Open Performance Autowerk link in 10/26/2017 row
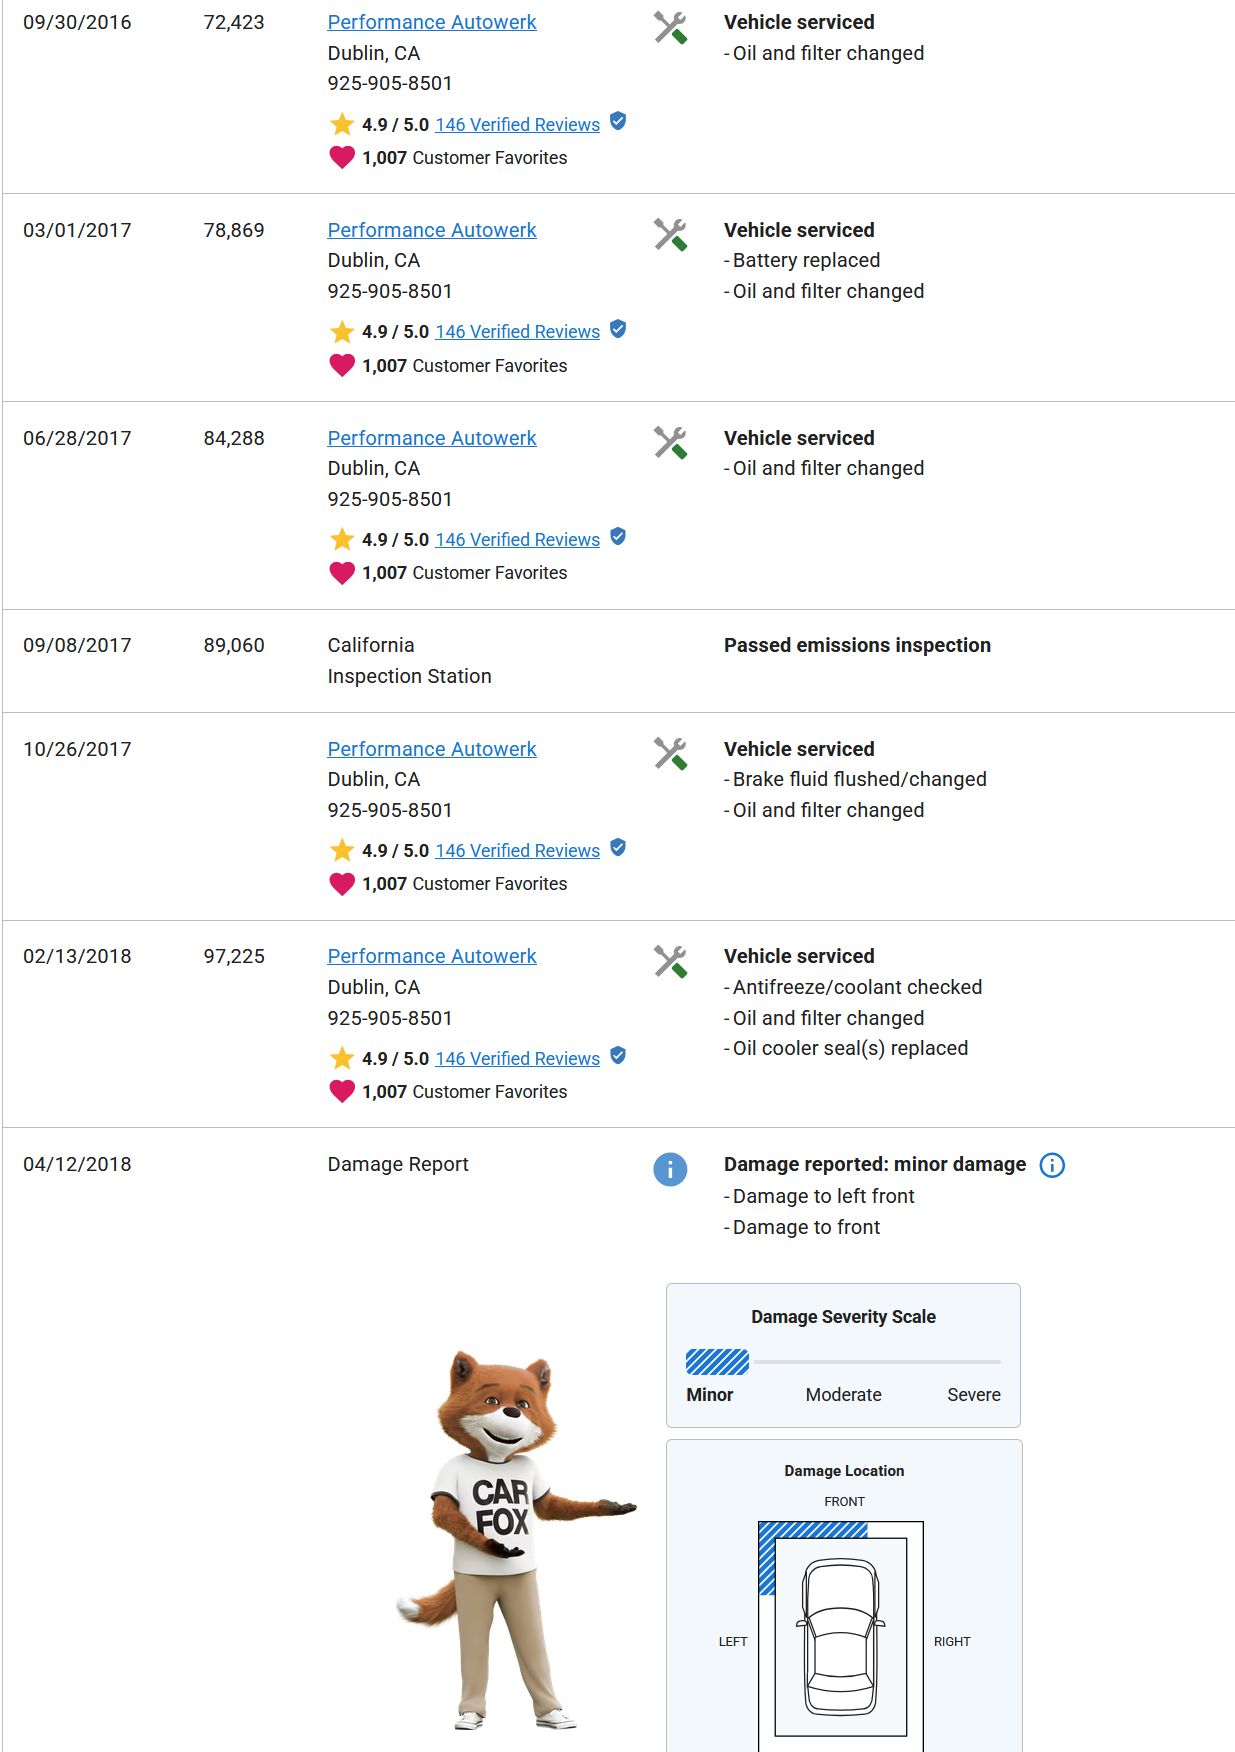 [432, 749]
